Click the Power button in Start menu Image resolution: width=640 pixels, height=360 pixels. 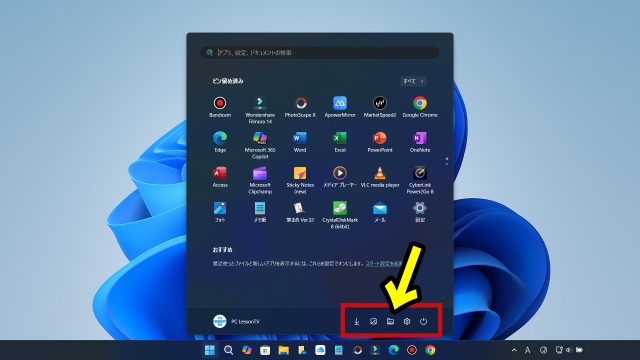coord(424,322)
